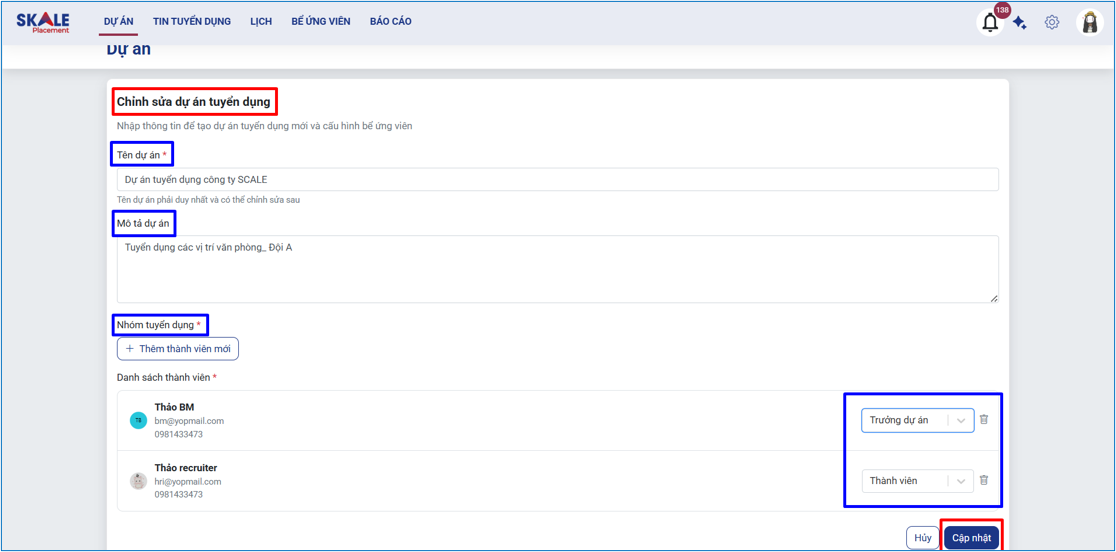This screenshot has width=1116, height=552.
Task: Focus the Tên dự án input field
Action: (557, 180)
